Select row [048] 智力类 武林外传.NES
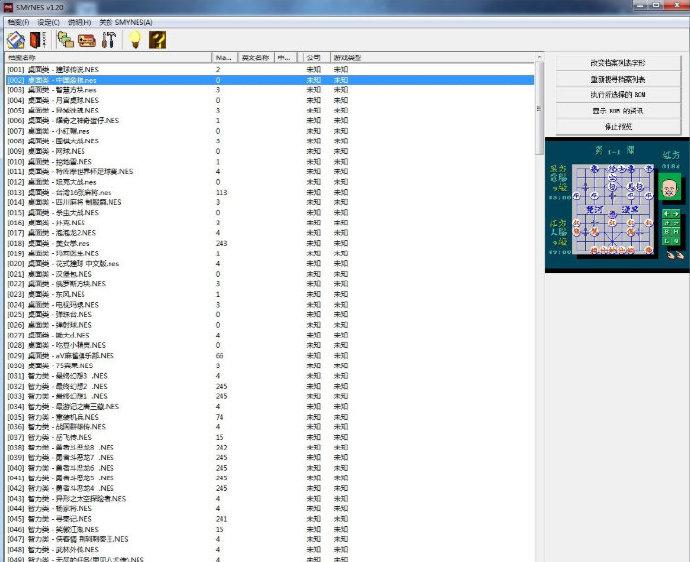The image size is (690, 562). [x=270, y=549]
